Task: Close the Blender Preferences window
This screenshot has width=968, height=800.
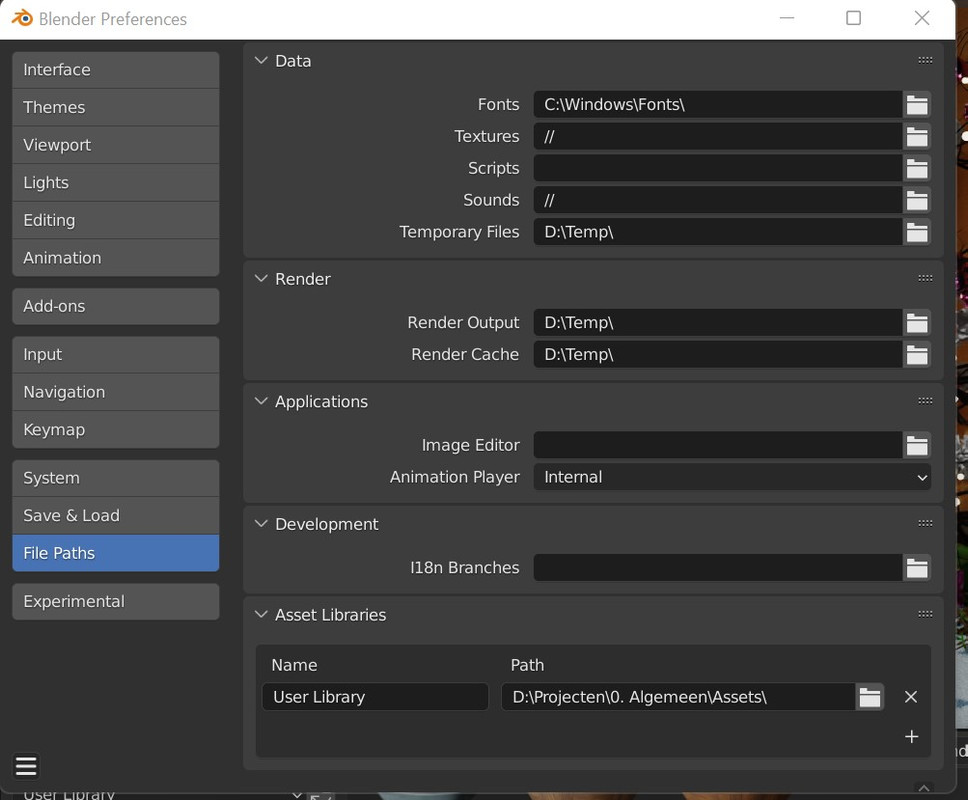Action: point(922,19)
